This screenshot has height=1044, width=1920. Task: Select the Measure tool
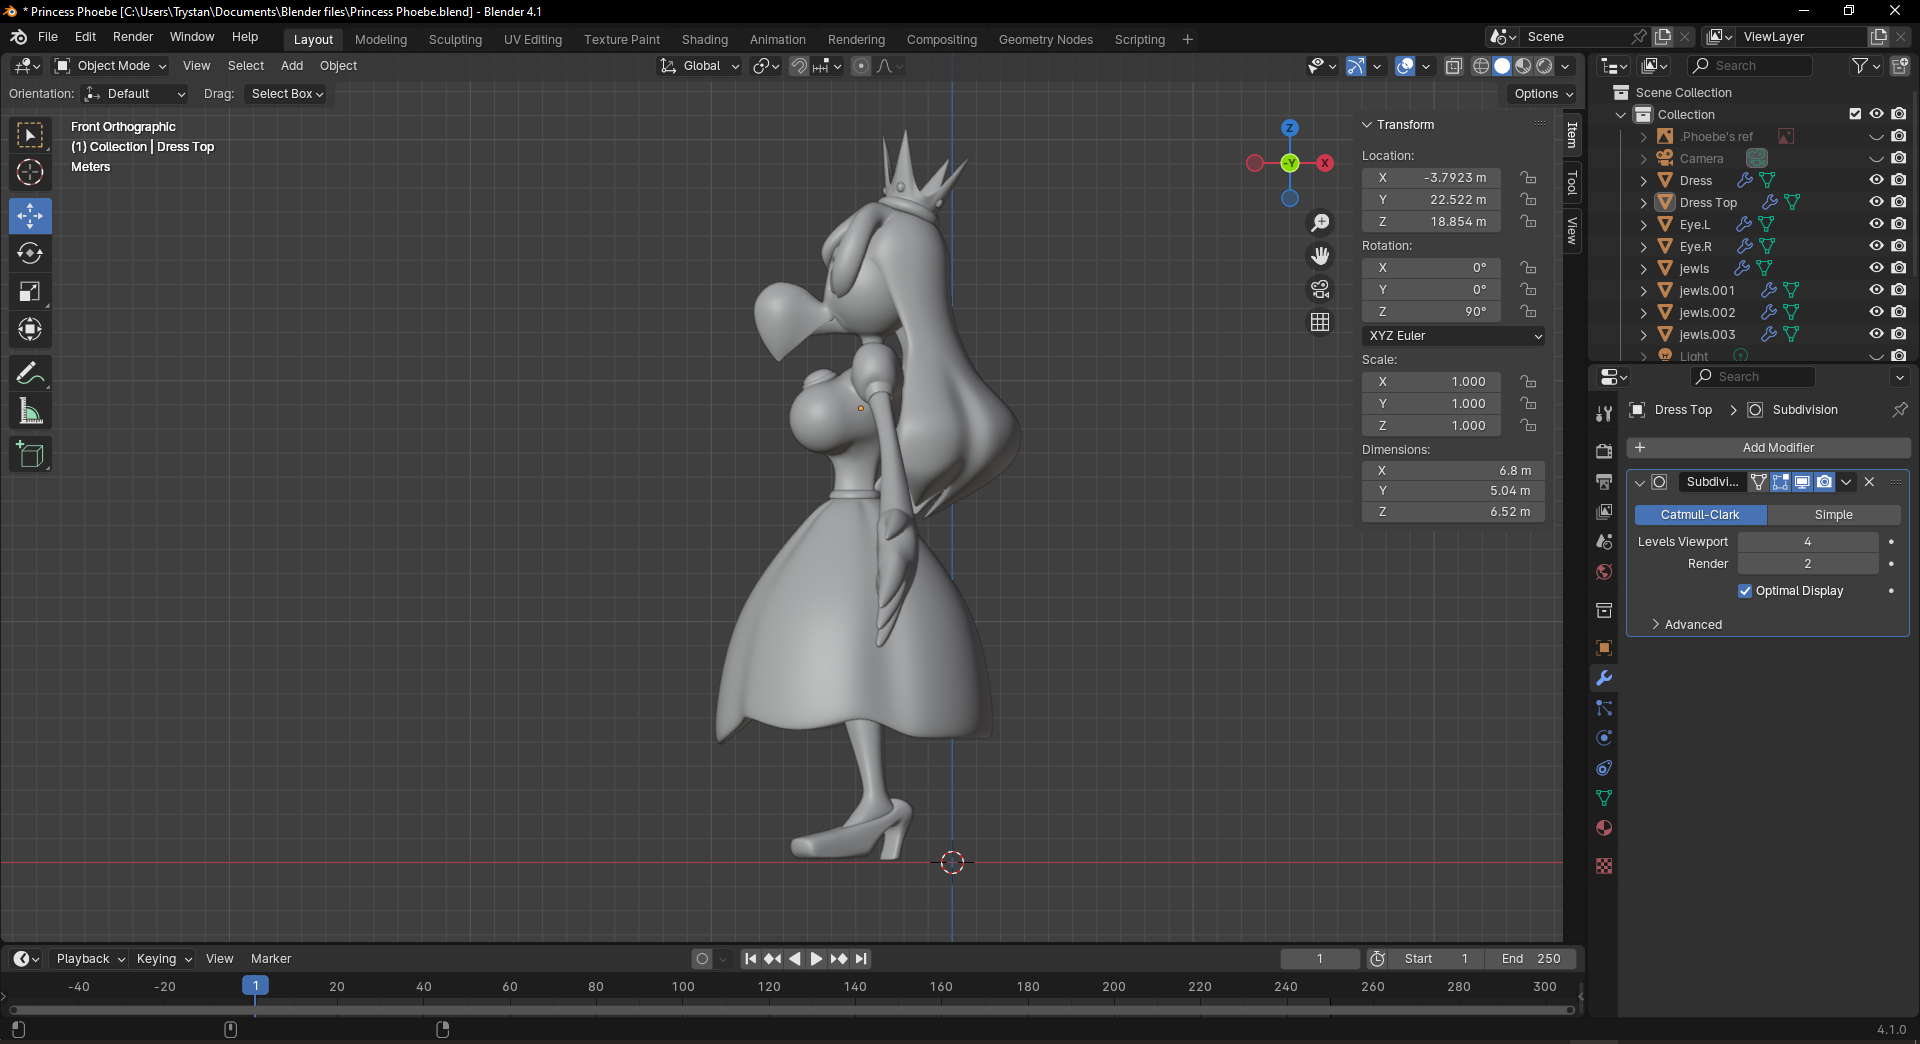point(30,412)
